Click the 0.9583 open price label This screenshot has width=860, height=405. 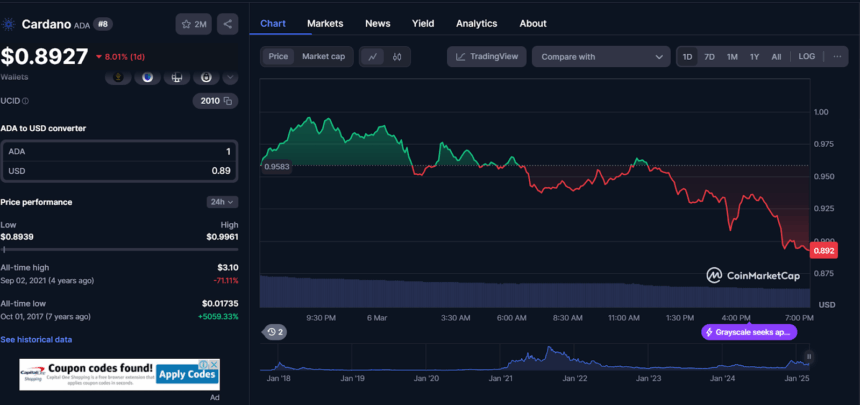[x=276, y=167]
